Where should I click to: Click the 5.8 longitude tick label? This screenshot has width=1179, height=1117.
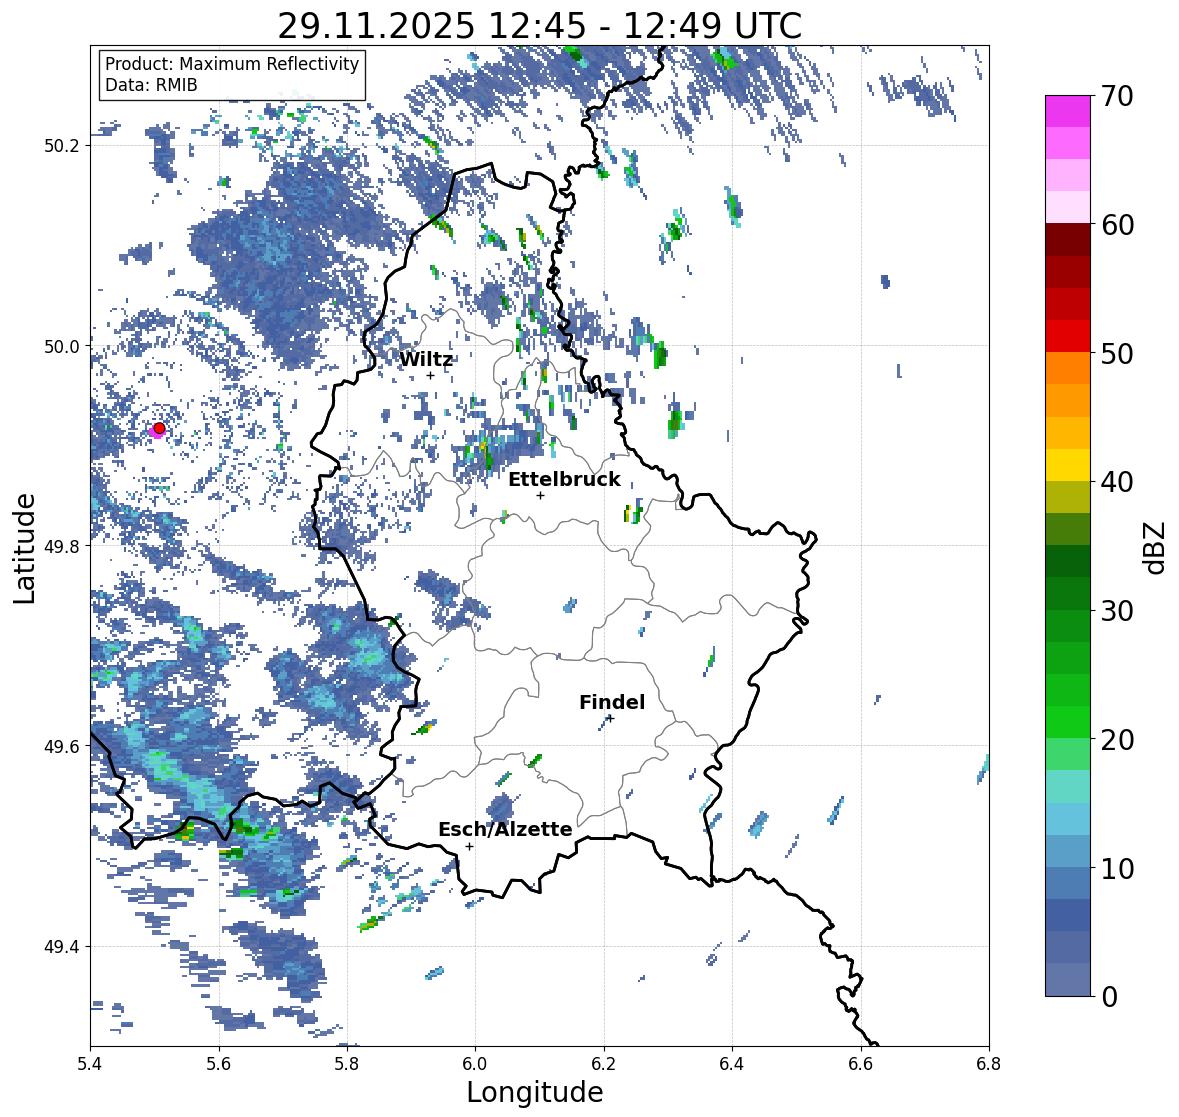[347, 1064]
